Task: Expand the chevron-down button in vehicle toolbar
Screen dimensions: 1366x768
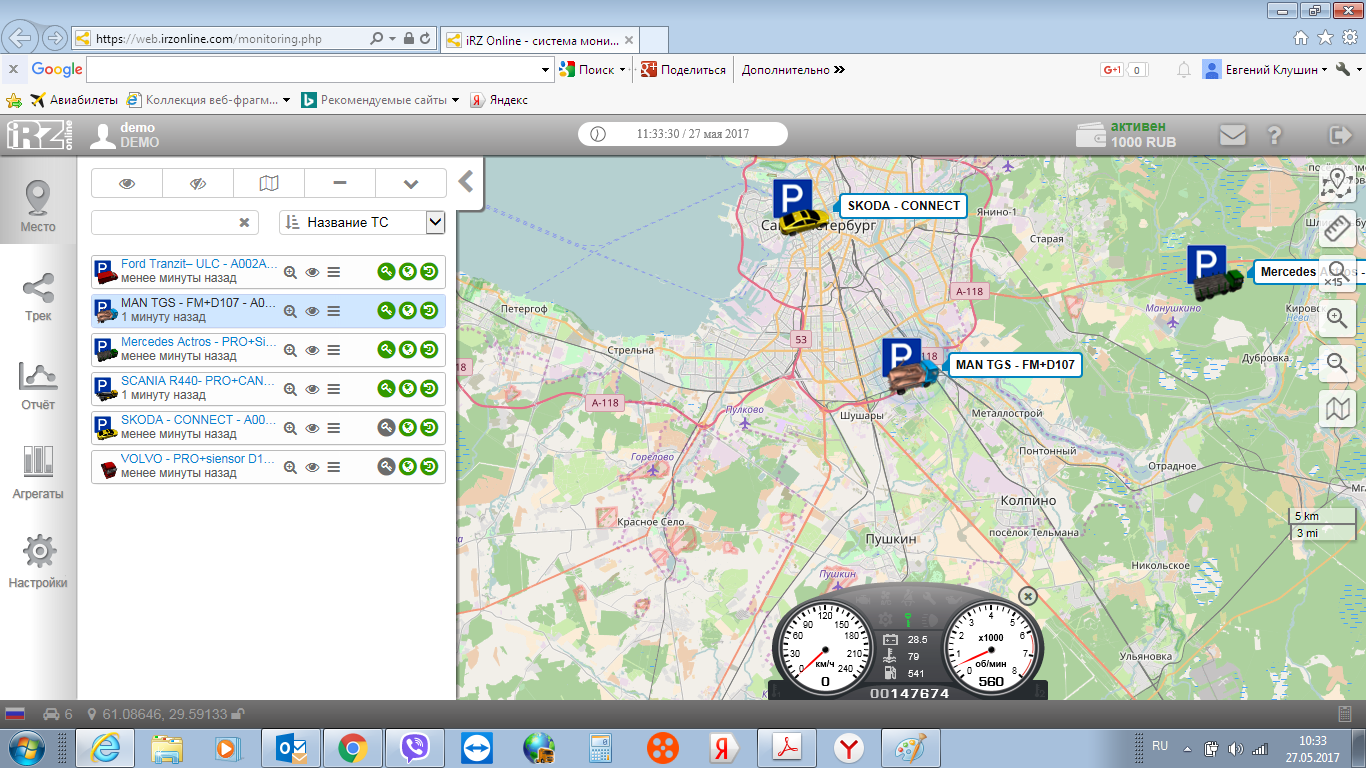Action: (x=410, y=183)
